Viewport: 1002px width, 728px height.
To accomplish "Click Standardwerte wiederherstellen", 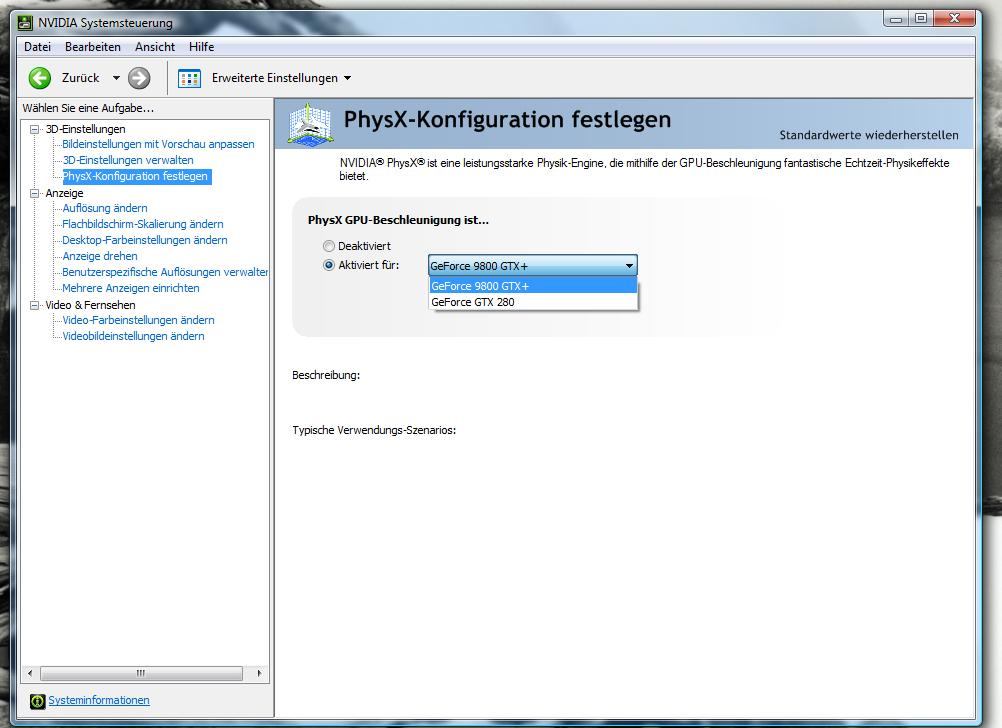I will pyautogui.click(x=868, y=135).
